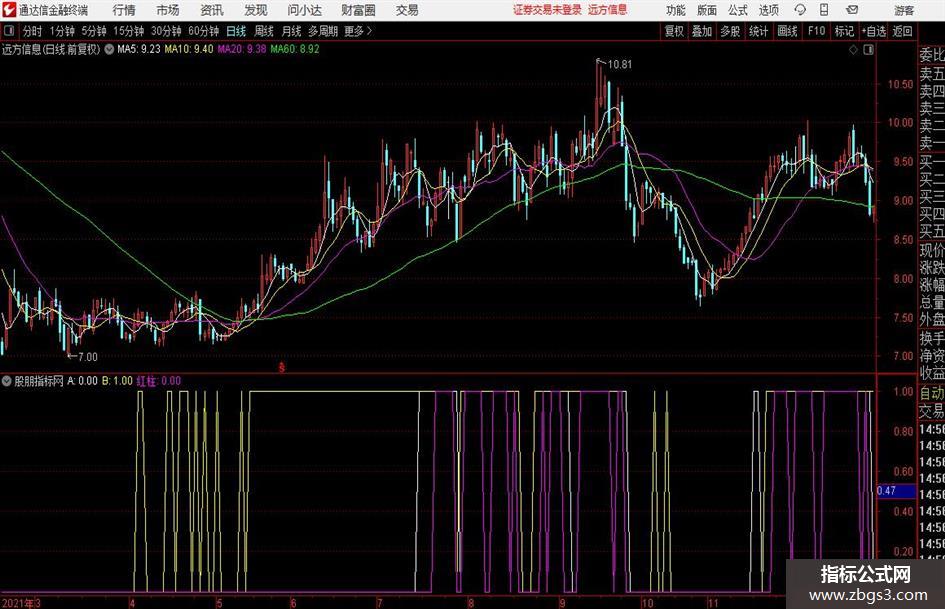This screenshot has width=945, height=609.
Task: Click the 复权 toolbar button
Action: point(674,31)
